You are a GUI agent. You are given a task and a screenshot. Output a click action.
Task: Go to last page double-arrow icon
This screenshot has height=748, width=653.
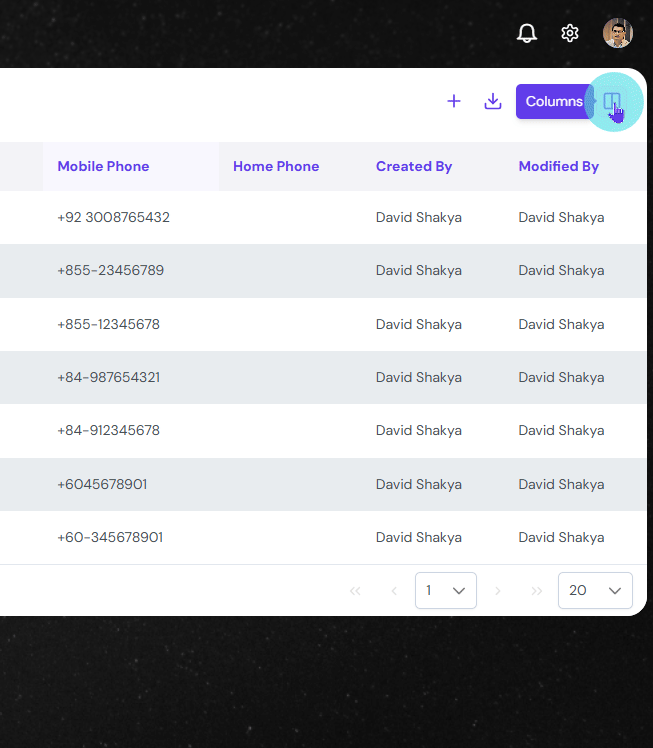(x=536, y=591)
